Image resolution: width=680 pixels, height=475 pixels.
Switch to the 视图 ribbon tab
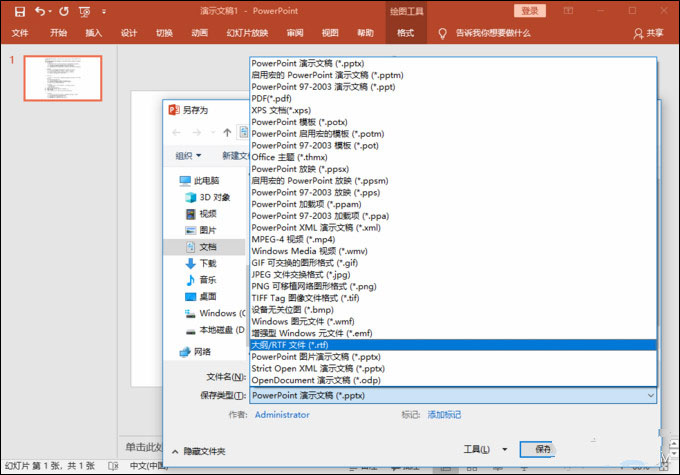point(330,33)
